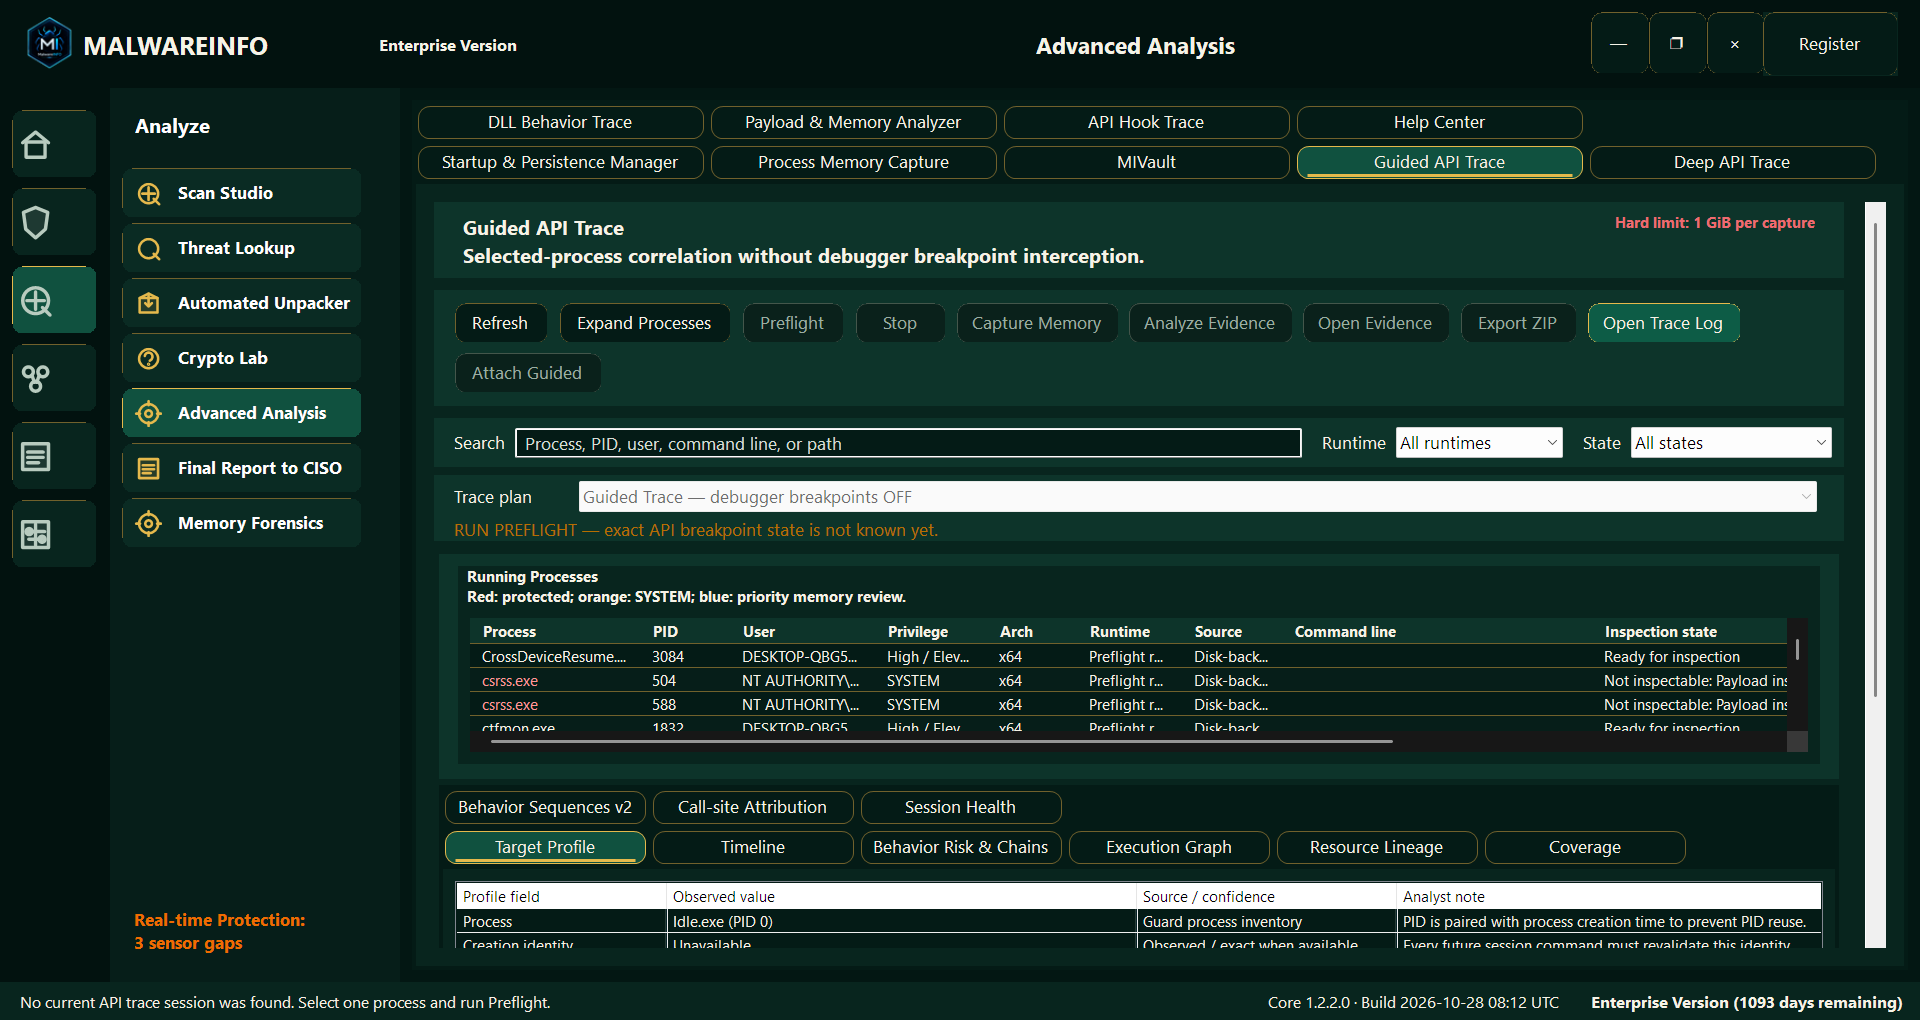This screenshot has height=1020, width=1920.
Task: Open Session Health tab
Action: click(960, 807)
